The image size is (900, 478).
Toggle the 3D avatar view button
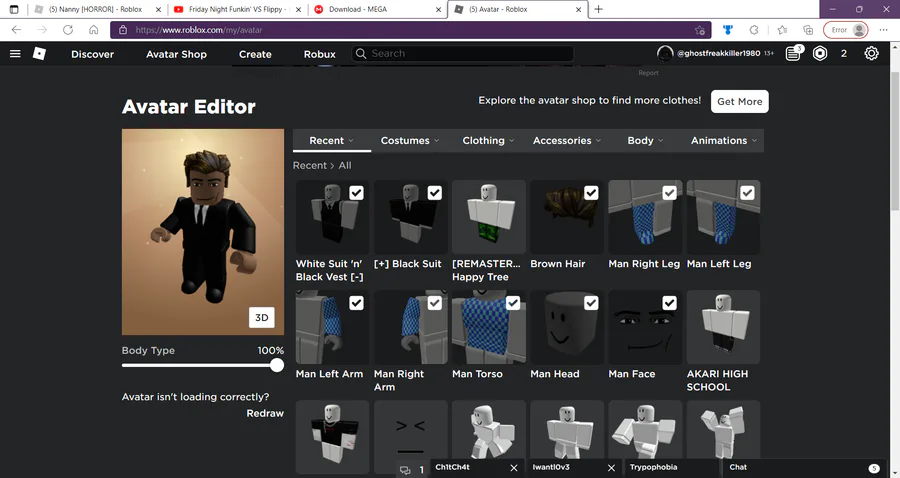click(x=261, y=317)
